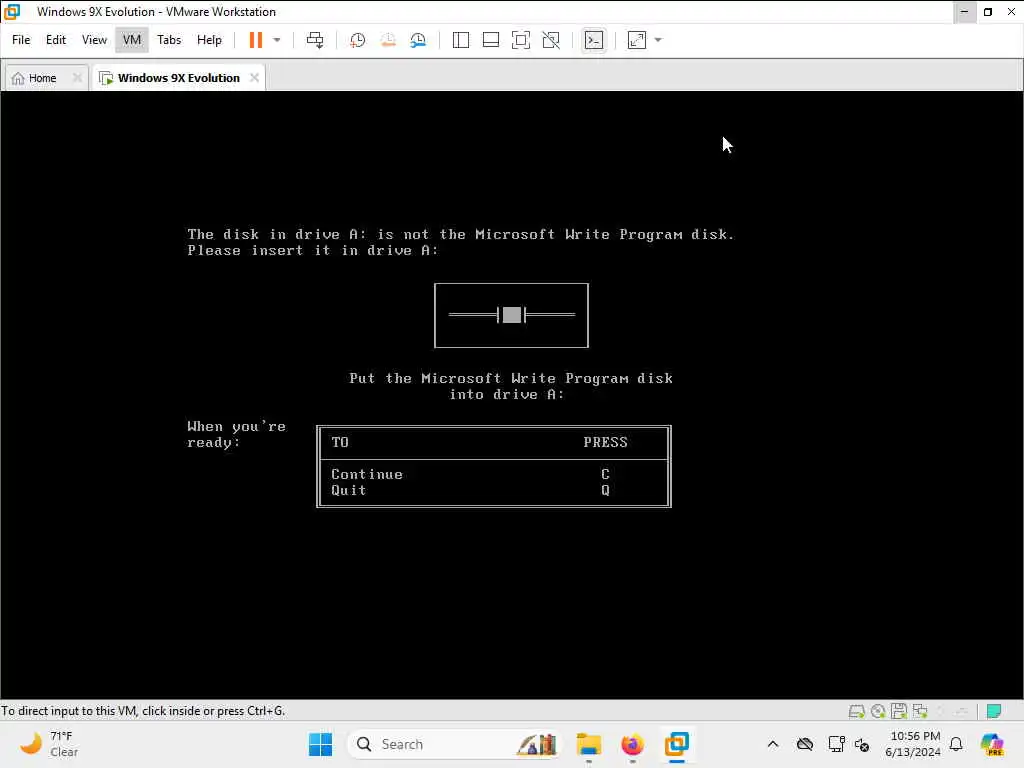Click the taskbar Search box
The width and height of the screenshot is (1024, 768).
[453, 744]
